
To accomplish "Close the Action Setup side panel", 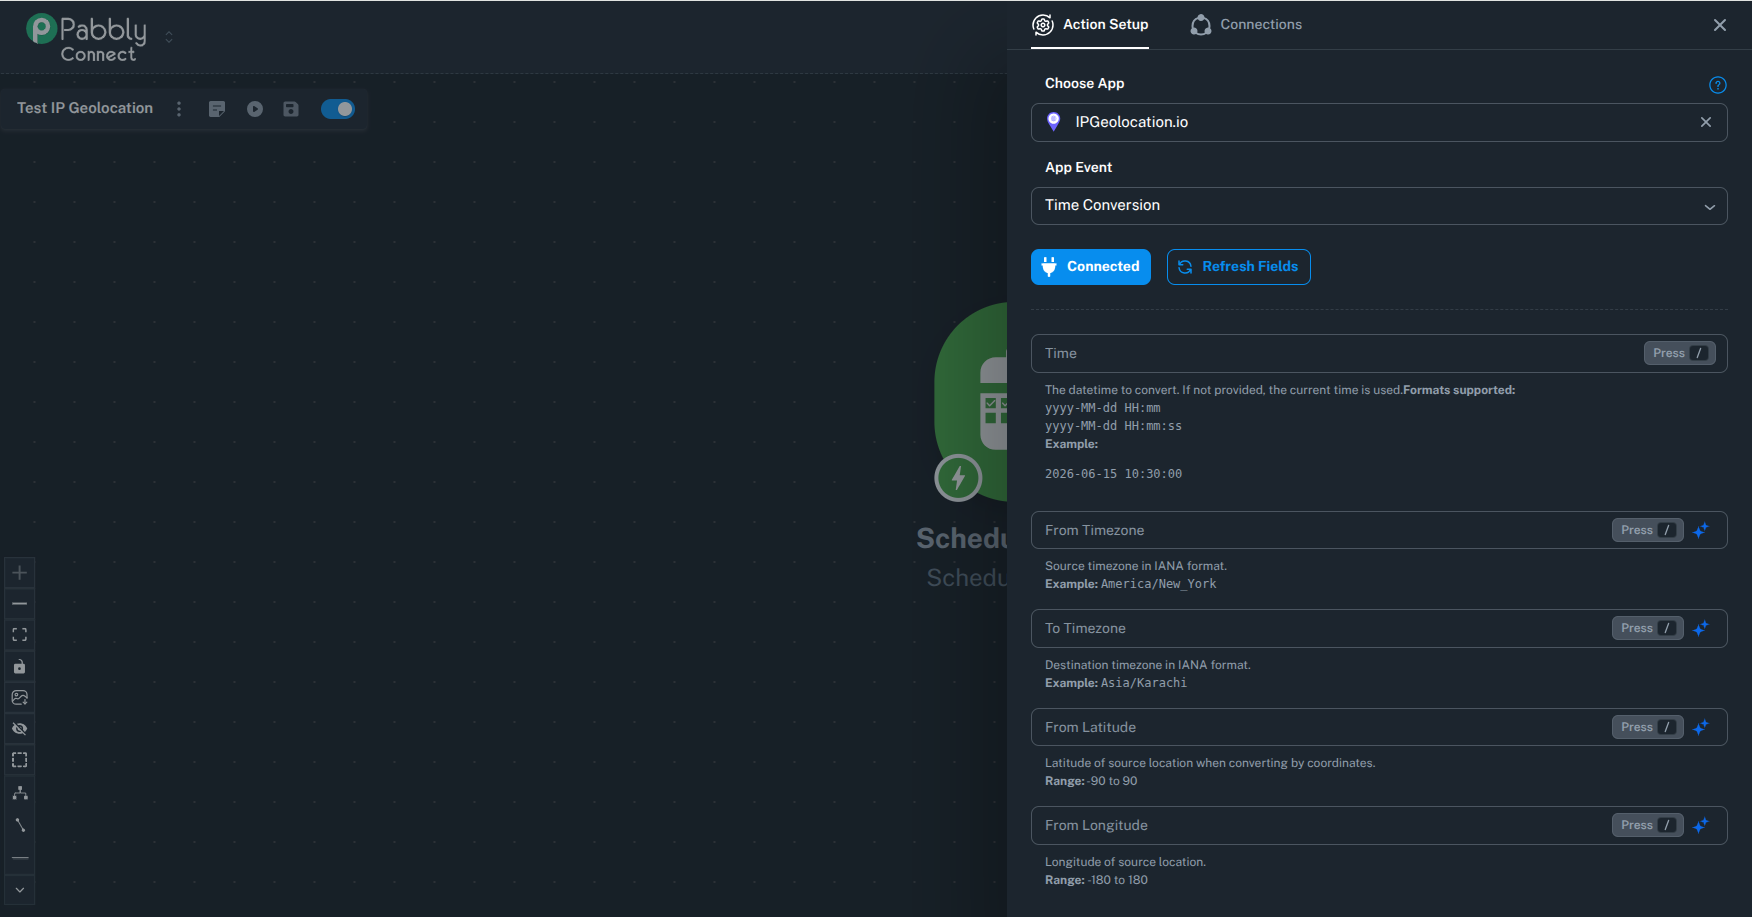I will [1720, 25].
